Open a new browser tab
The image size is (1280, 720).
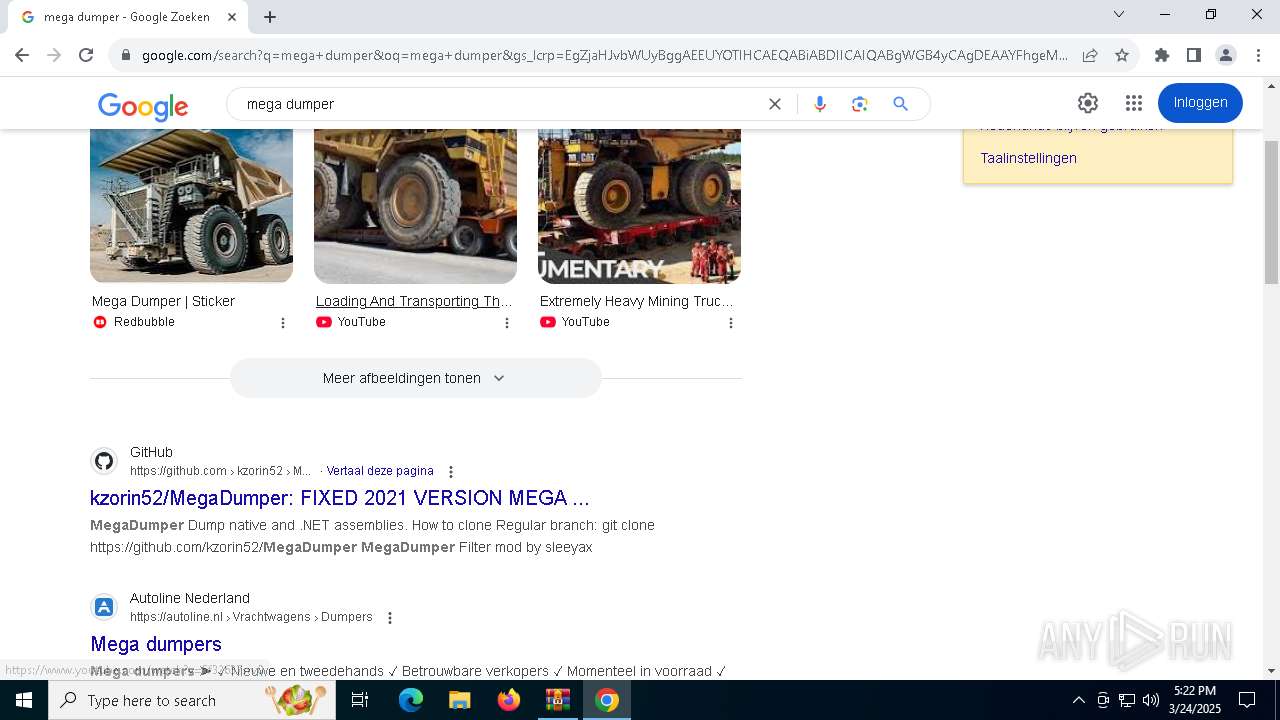(270, 17)
